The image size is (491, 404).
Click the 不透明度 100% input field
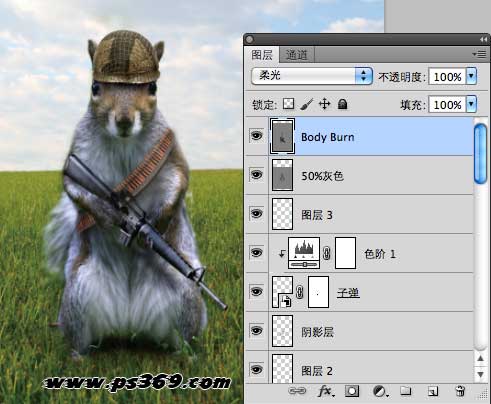[x=447, y=77]
